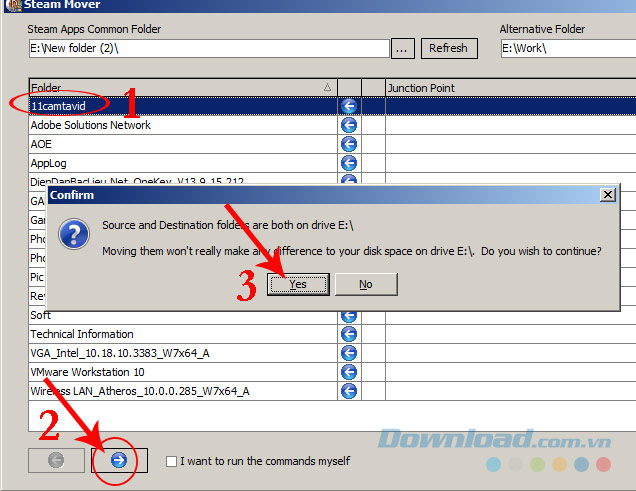Click the Refresh button

(449, 48)
